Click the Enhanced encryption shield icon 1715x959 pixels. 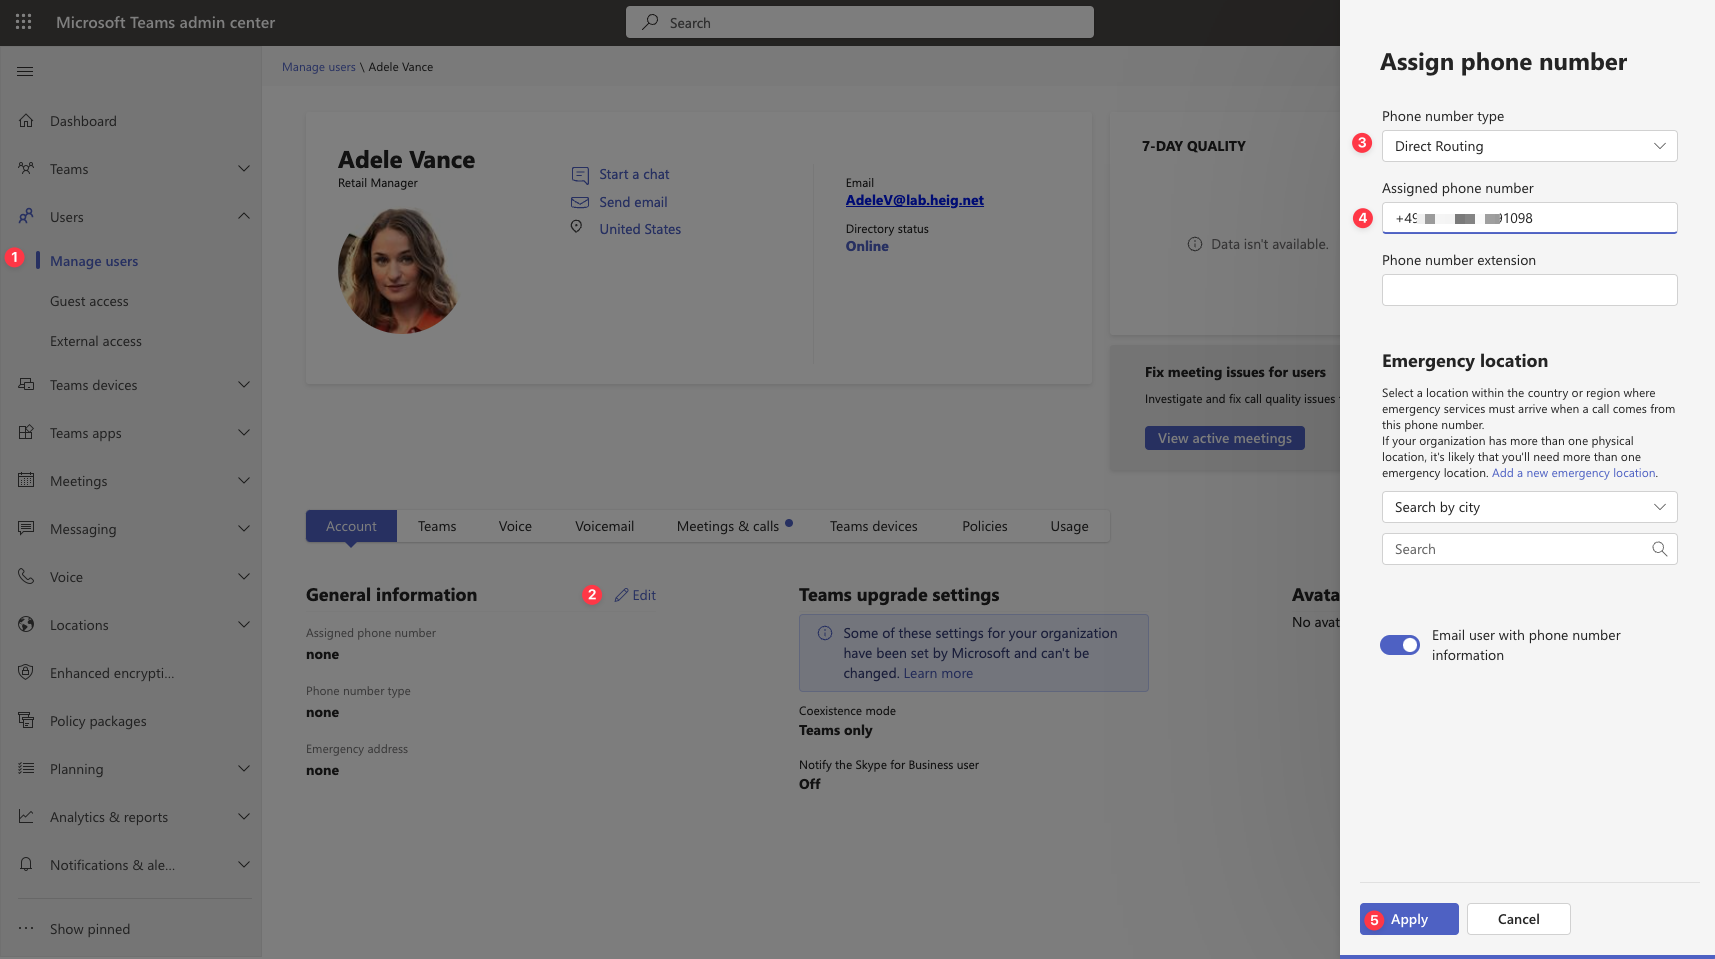tap(26, 672)
